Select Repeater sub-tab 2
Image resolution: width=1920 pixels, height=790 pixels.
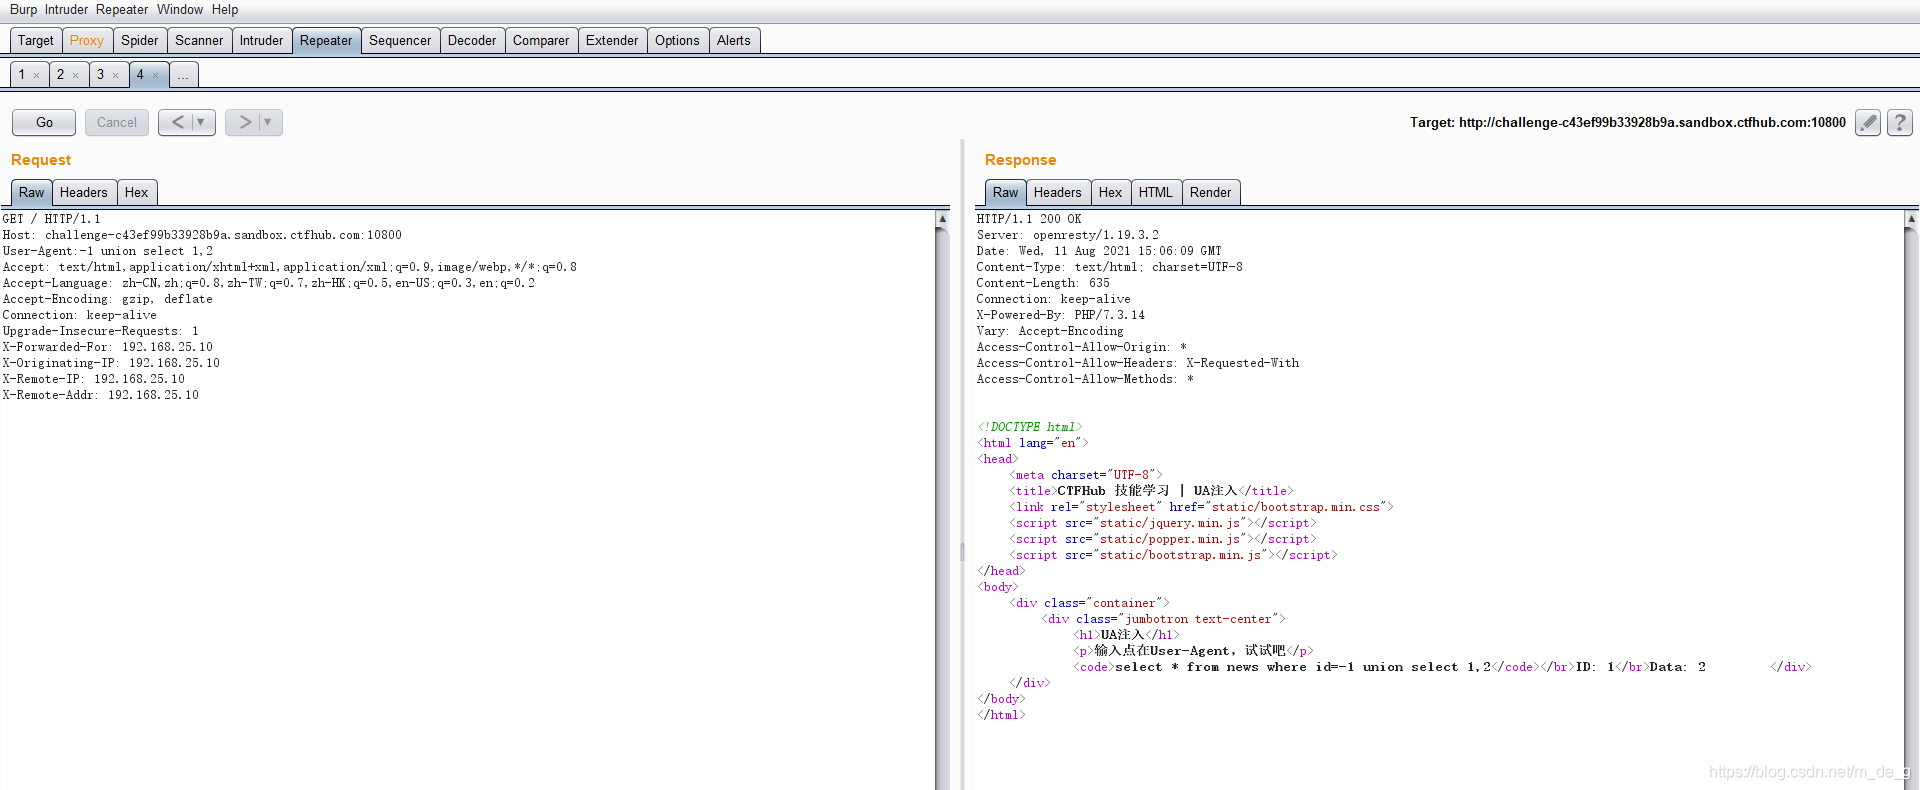click(x=60, y=75)
